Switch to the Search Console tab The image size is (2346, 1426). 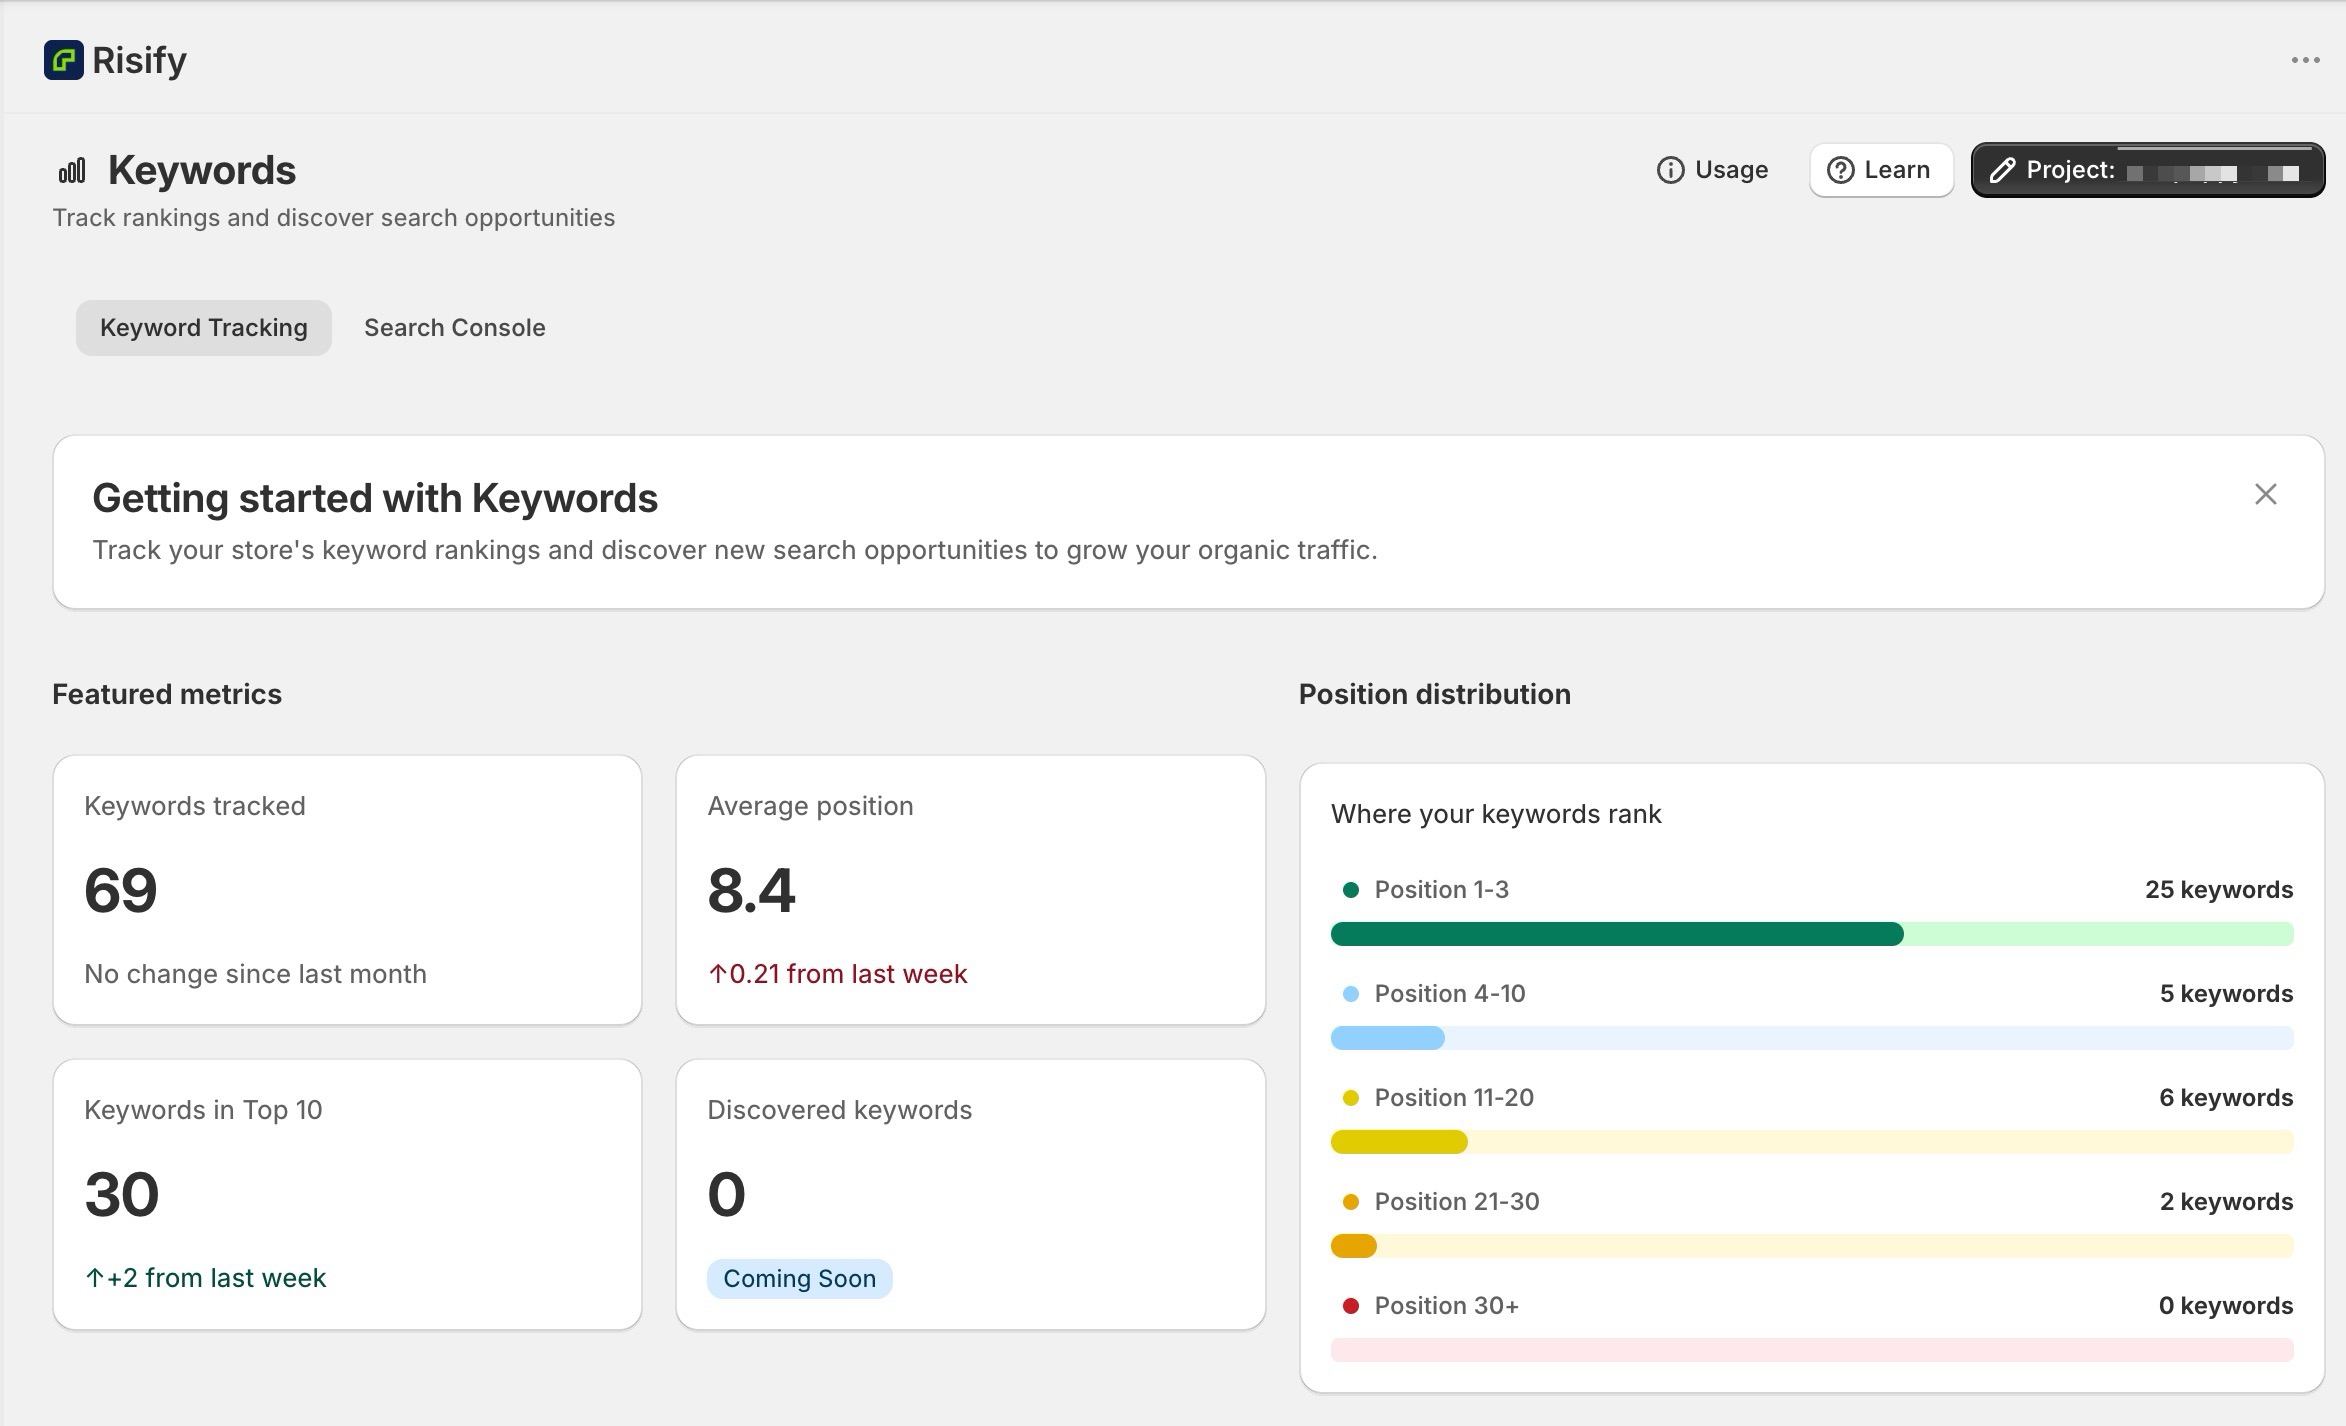pyautogui.click(x=455, y=328)
